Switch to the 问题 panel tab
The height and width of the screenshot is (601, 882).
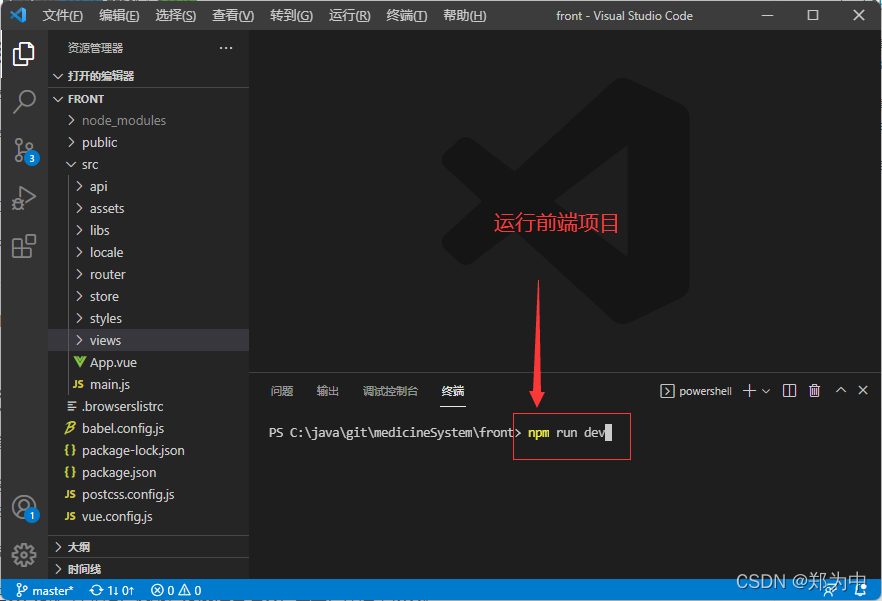[282, 391]
